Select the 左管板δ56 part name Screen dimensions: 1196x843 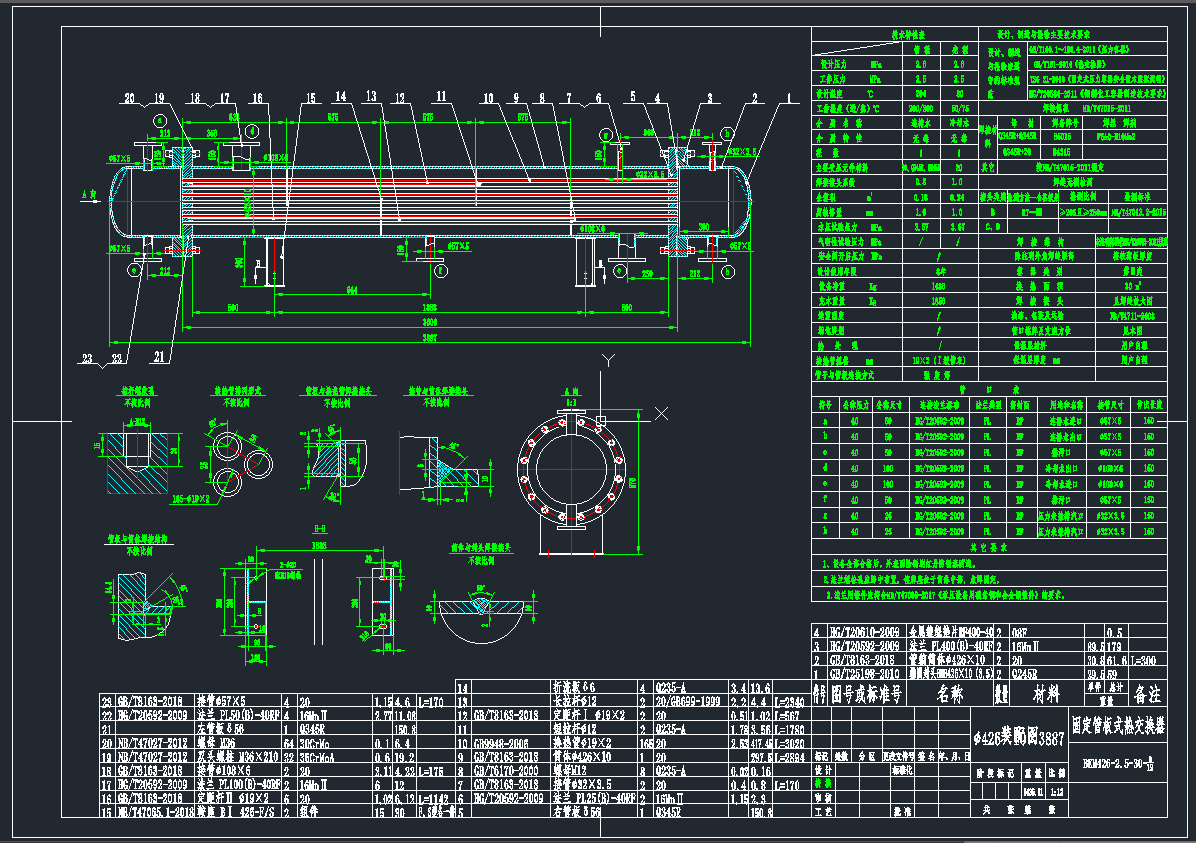click(218, 729)
